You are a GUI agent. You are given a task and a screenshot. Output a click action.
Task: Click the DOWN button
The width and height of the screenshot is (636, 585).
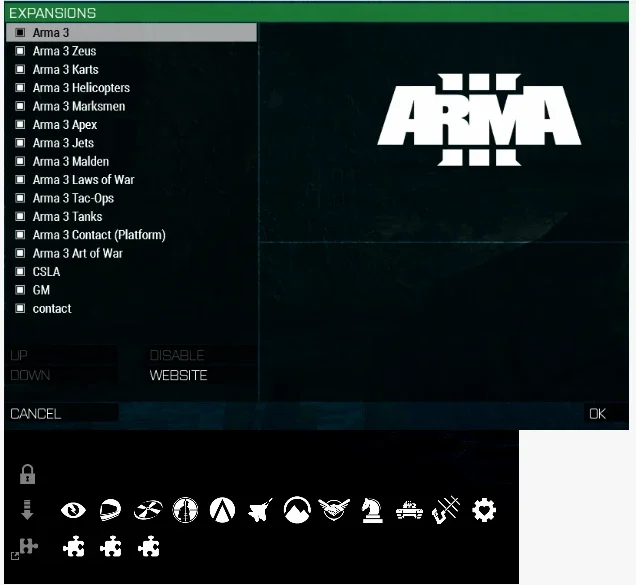61,375
